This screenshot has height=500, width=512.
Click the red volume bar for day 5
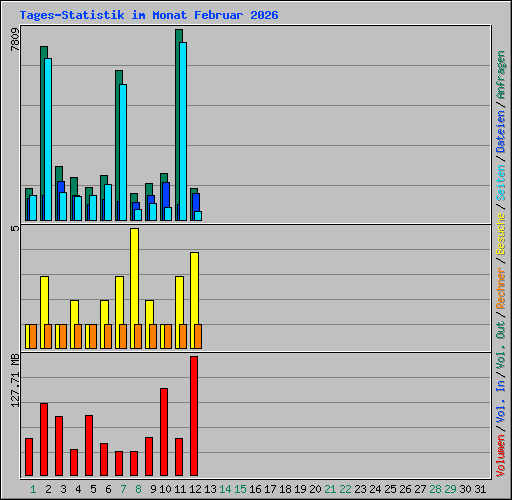pos(89,445)
